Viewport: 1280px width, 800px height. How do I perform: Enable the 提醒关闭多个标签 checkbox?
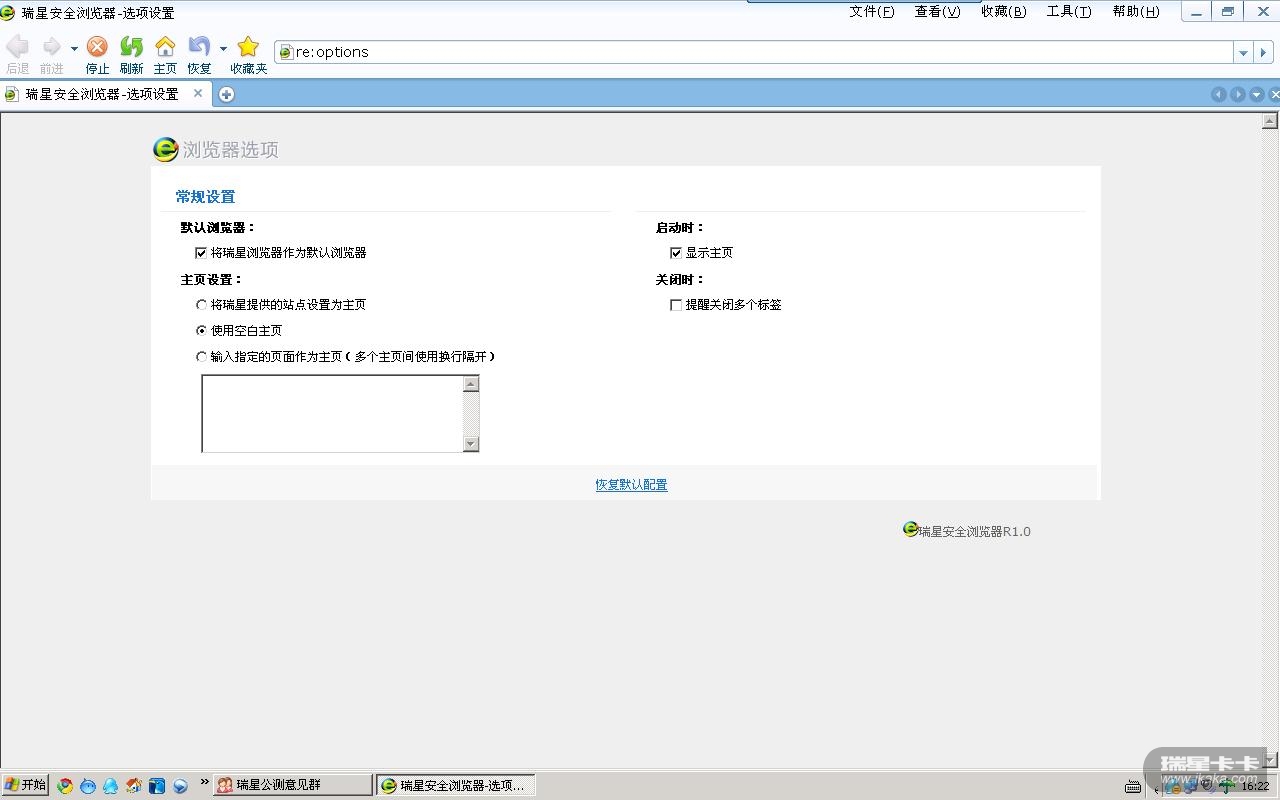pyautogui.click(x=676, y=305)
